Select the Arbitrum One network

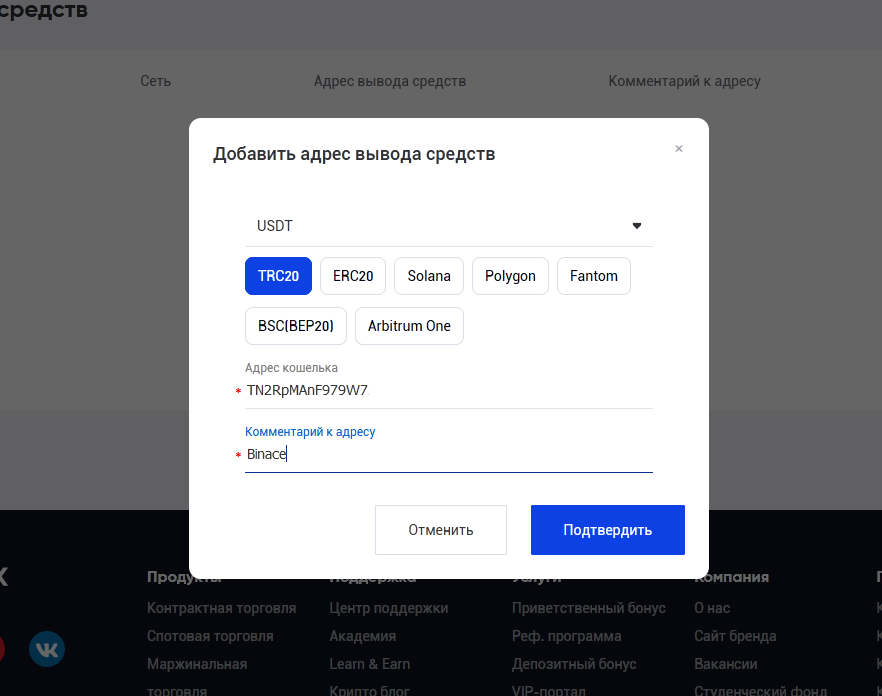click(x=409, y=326)
